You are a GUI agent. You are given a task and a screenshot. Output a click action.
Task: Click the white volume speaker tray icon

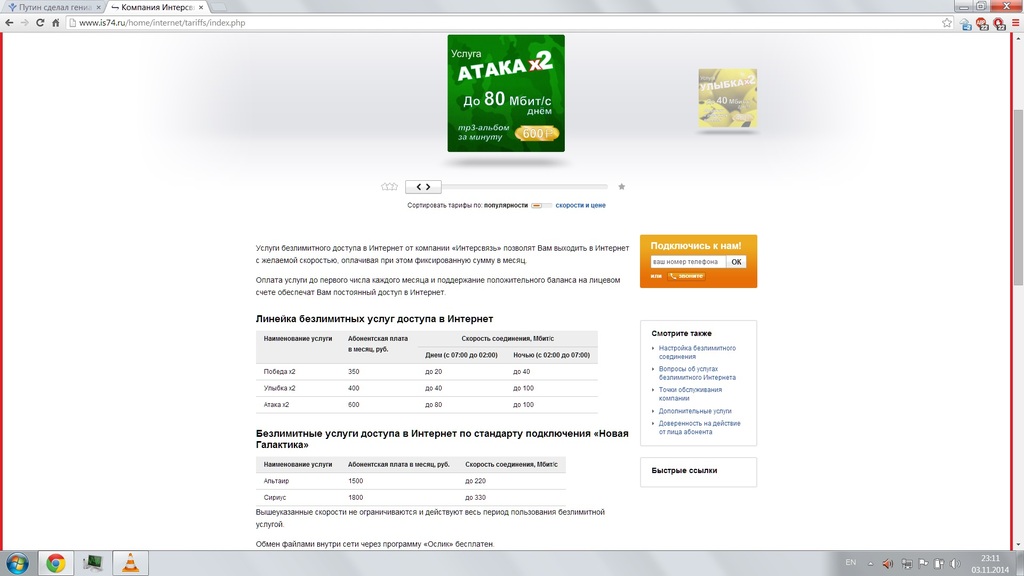[x=955, y=564]
